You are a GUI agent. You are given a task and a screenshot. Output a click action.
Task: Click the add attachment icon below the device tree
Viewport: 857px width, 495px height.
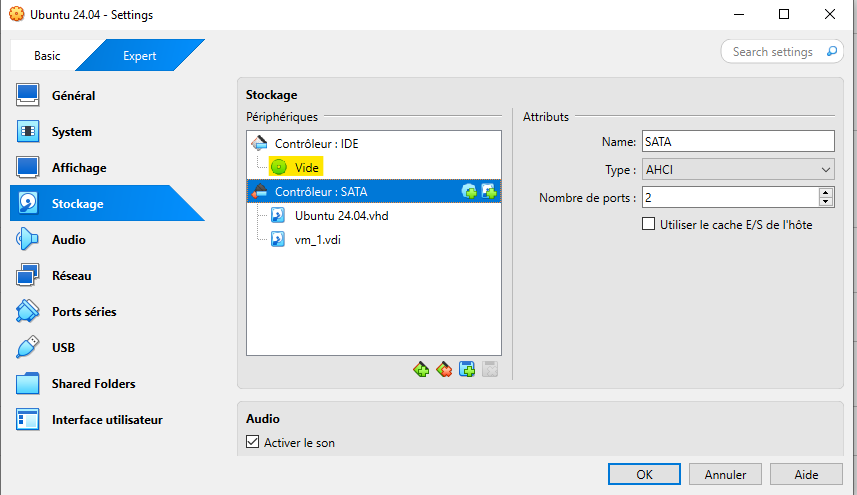pyautogui.click(x=467, y=370)
